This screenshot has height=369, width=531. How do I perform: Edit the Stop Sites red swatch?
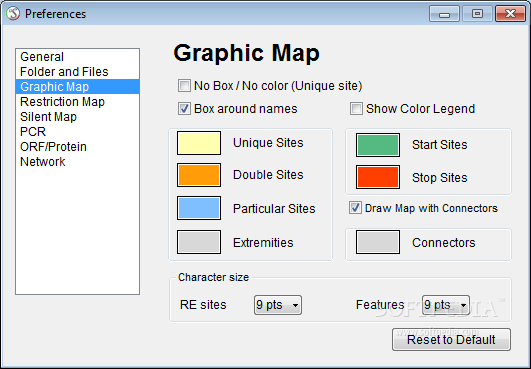pyautogui.click(x=378, y=177)
